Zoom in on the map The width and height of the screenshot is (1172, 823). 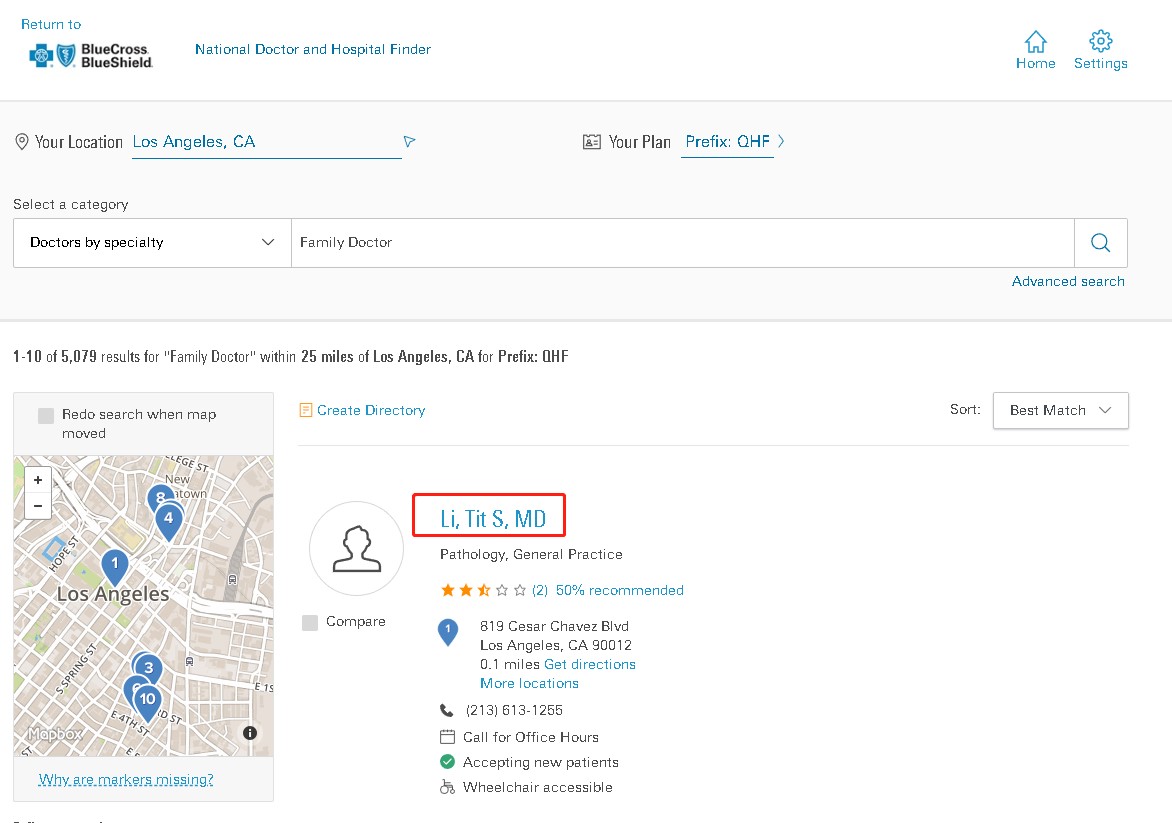(x=38, y=480)
